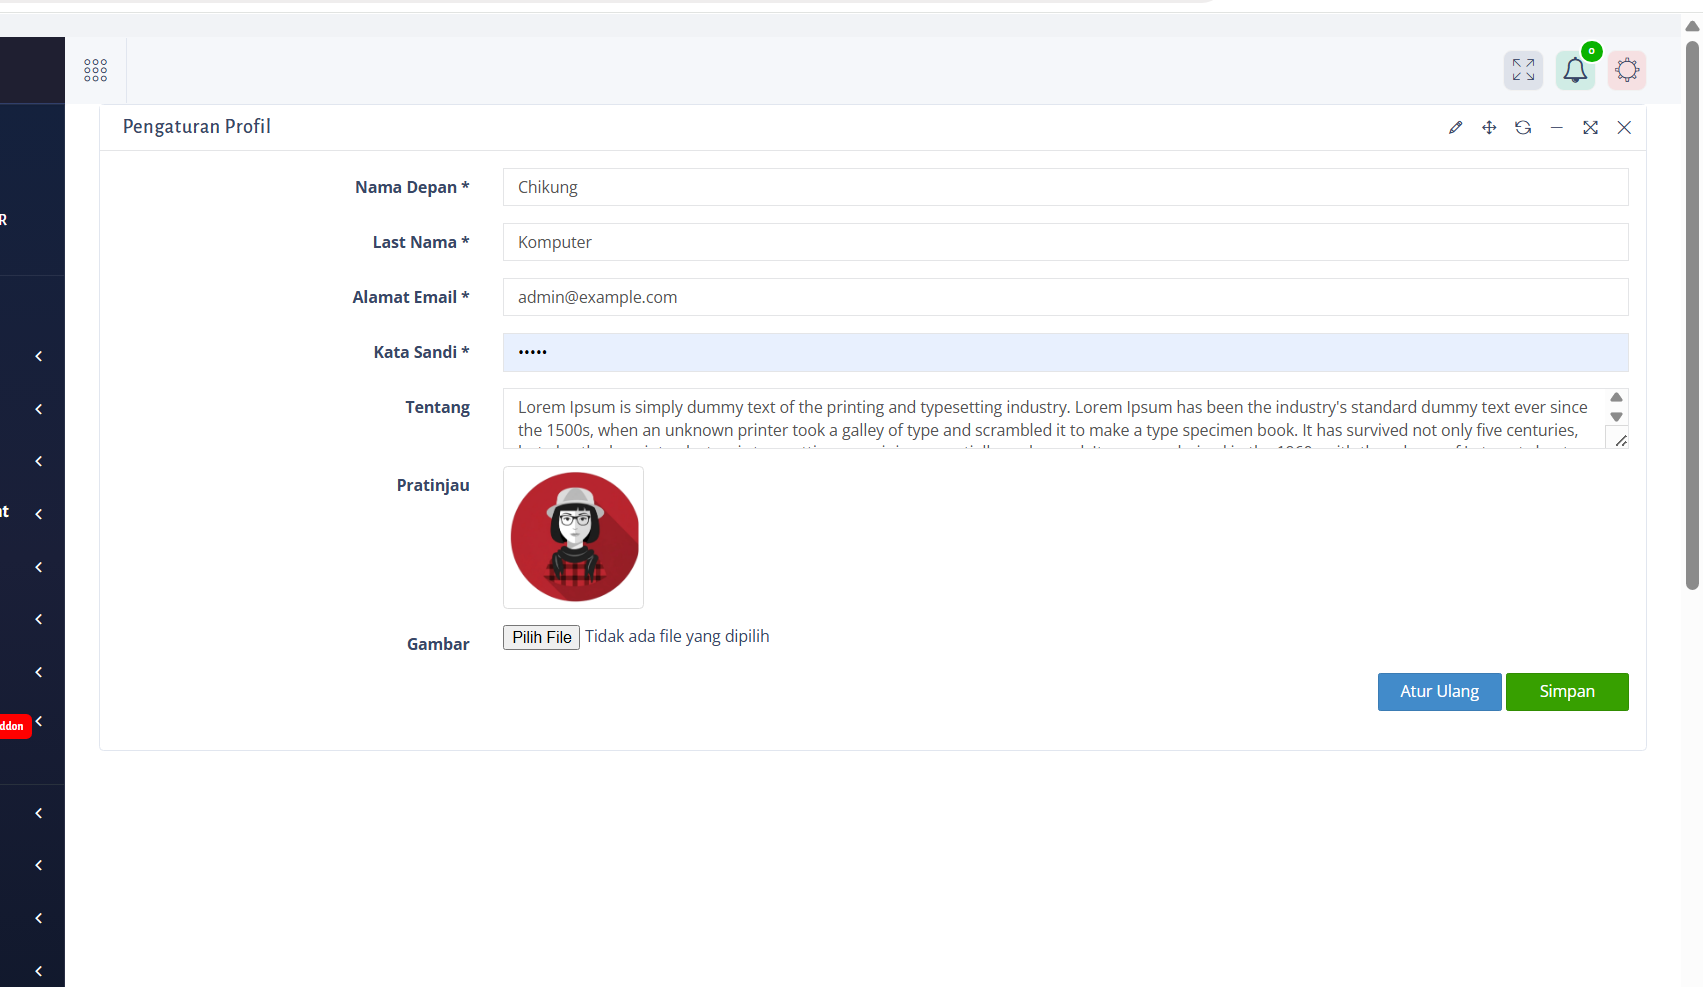Image resolution: width=1703 pixels, height=987 pixels.
Task: Collapse the panel with the minus icon
Action: pyautogui.click(x=1557, y=127)
